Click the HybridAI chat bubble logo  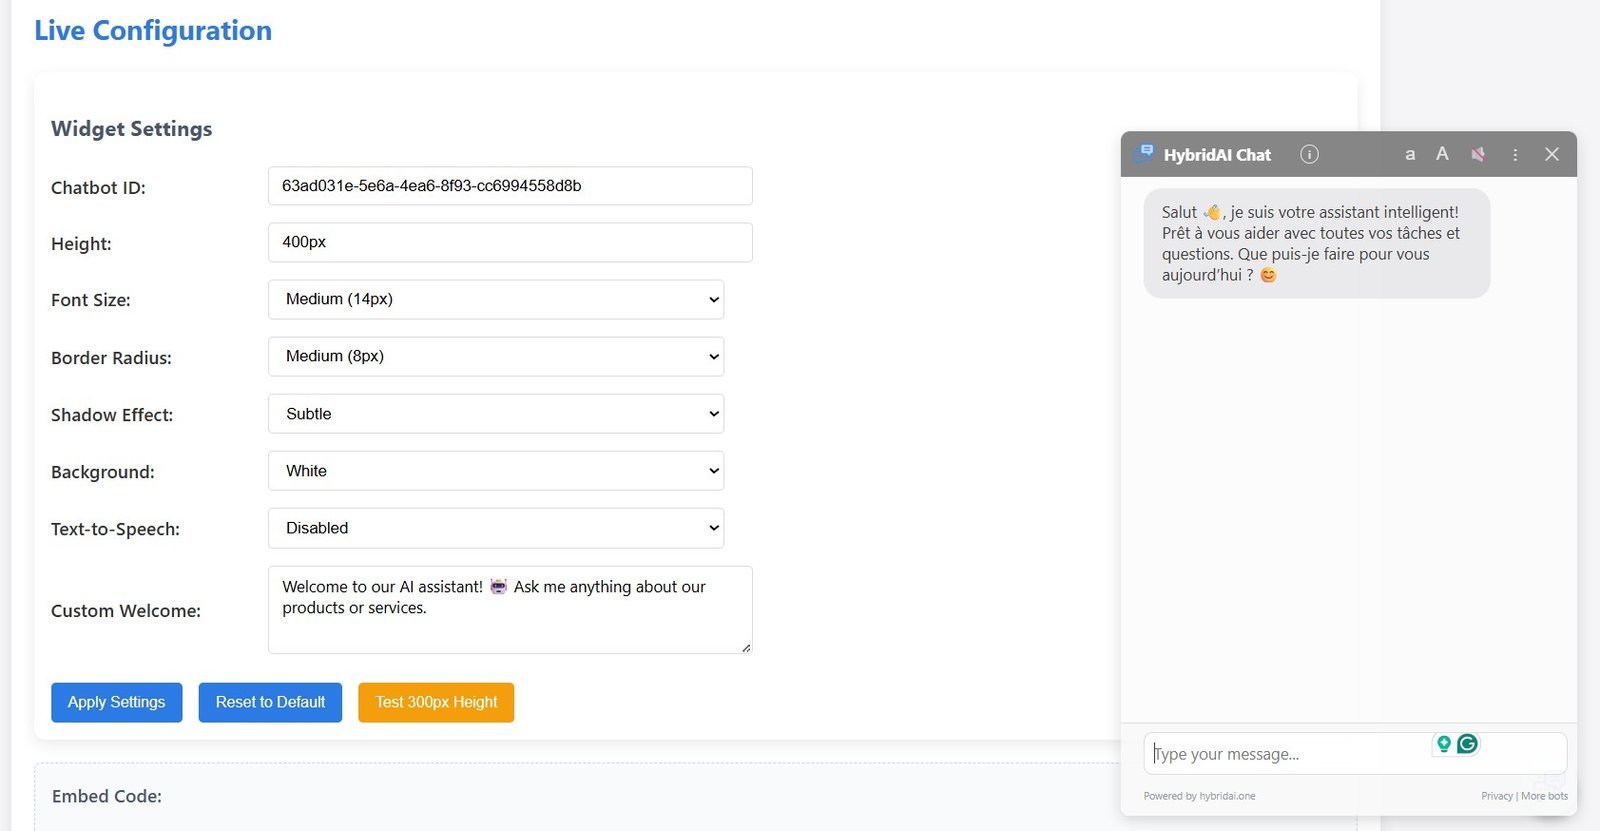[x=1143, y=154]
